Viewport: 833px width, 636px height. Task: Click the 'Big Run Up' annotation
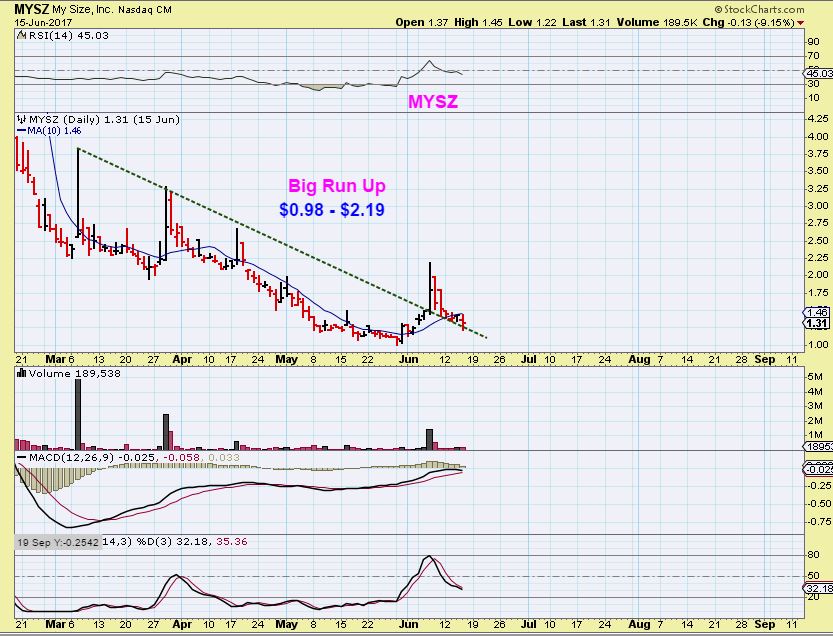(x=337, y=185)
